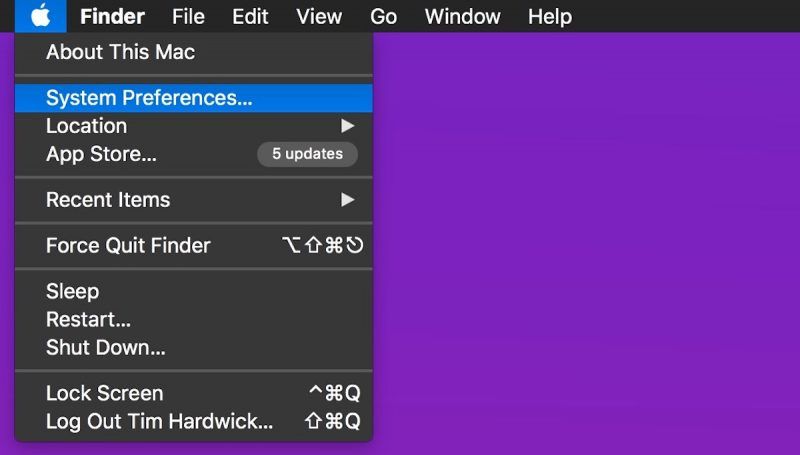Open the Window menu

click(462, 16)
